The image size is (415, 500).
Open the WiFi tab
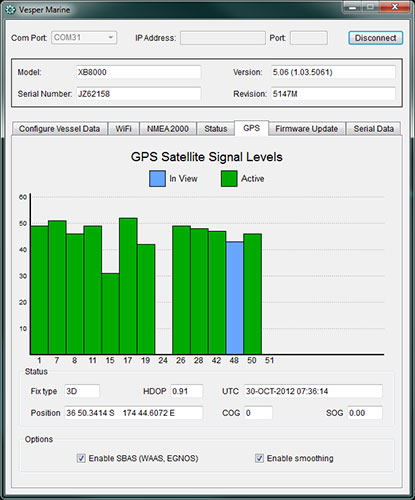tap(123, 129)
